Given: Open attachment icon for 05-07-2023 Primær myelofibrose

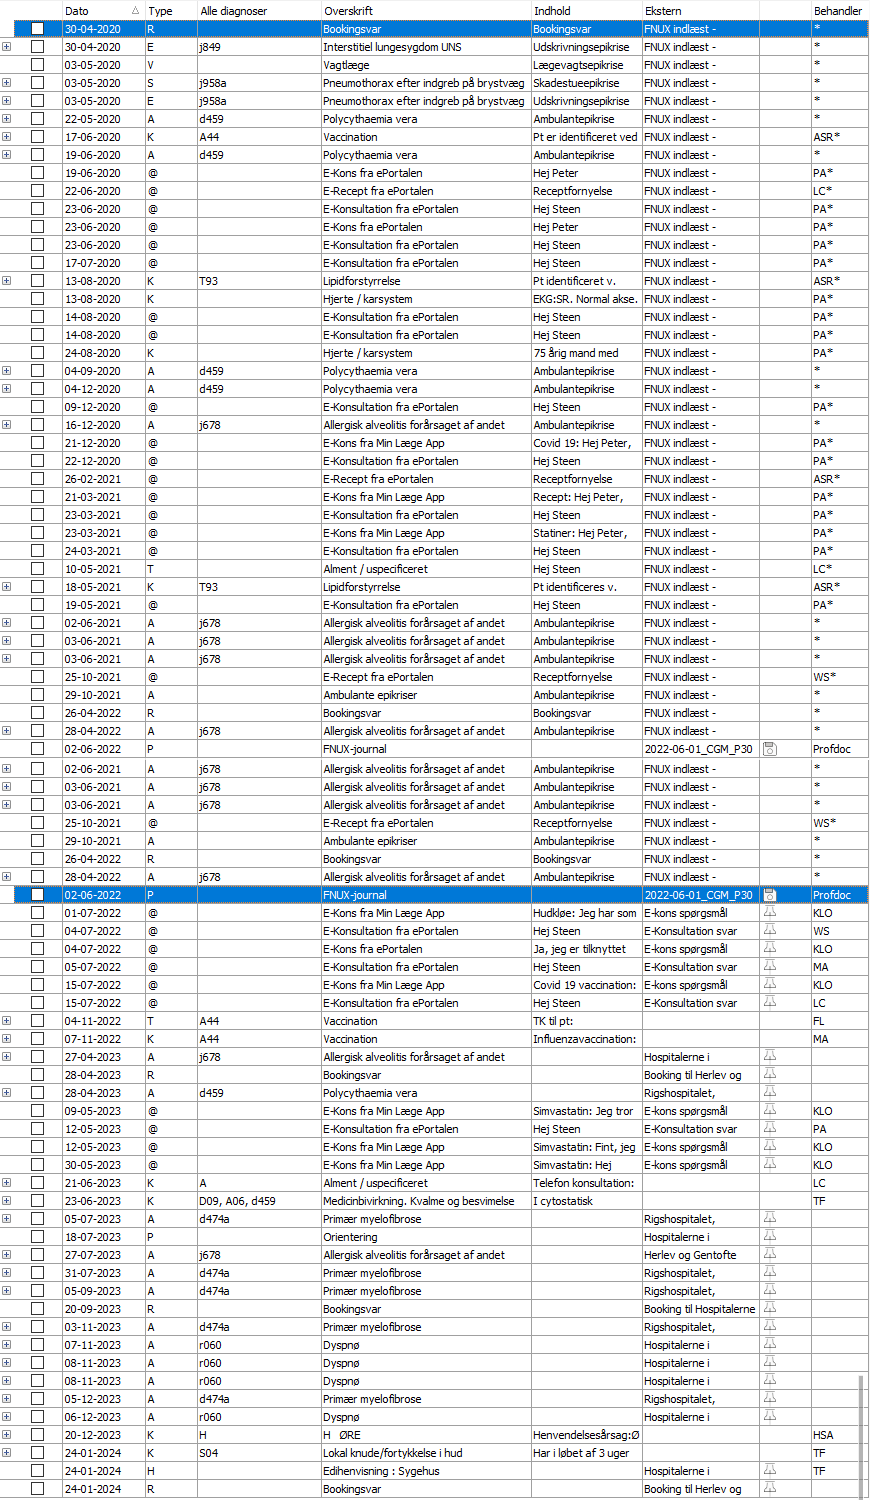Looking at the screenshot, I should tap(770, 1219).
